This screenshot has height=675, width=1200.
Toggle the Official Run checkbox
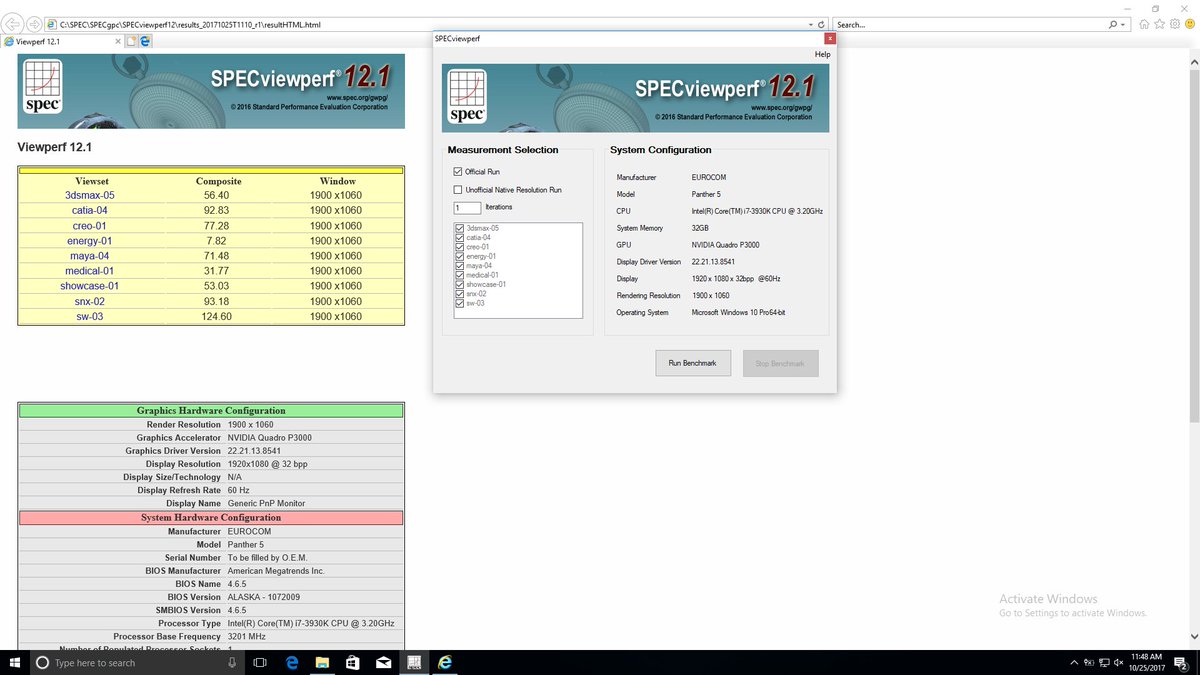pos(458,172)
